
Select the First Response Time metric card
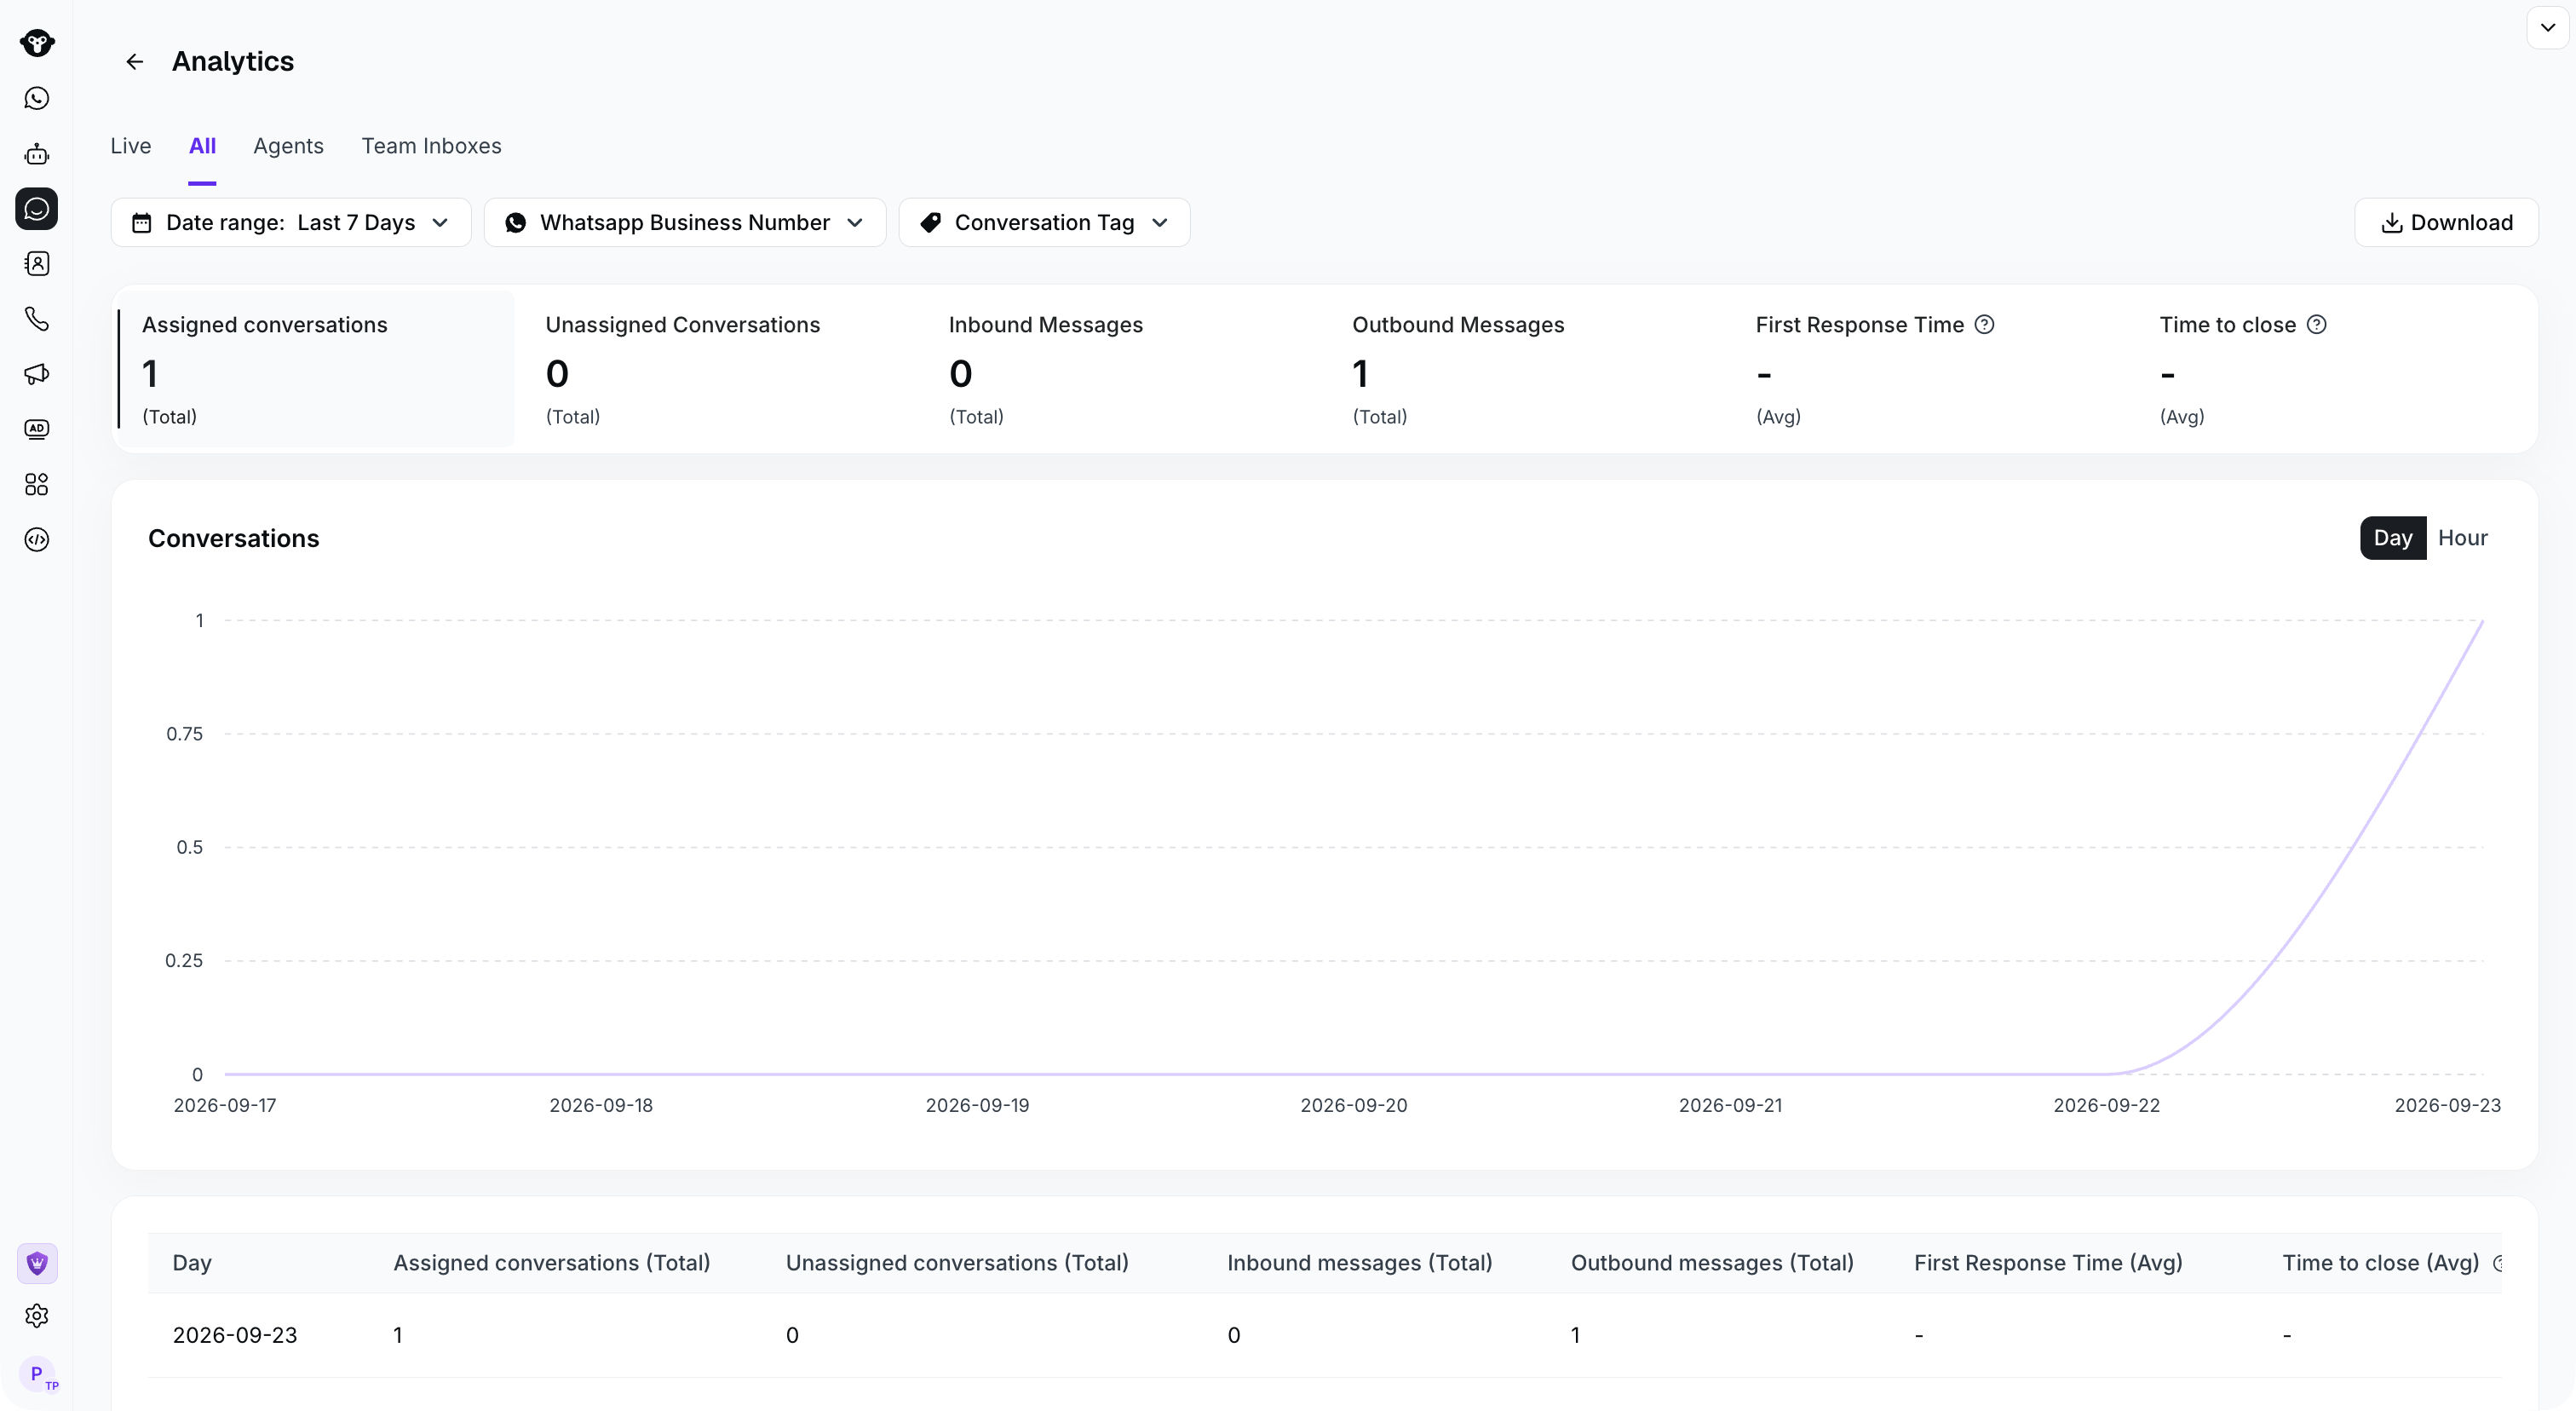(1930, 369)
